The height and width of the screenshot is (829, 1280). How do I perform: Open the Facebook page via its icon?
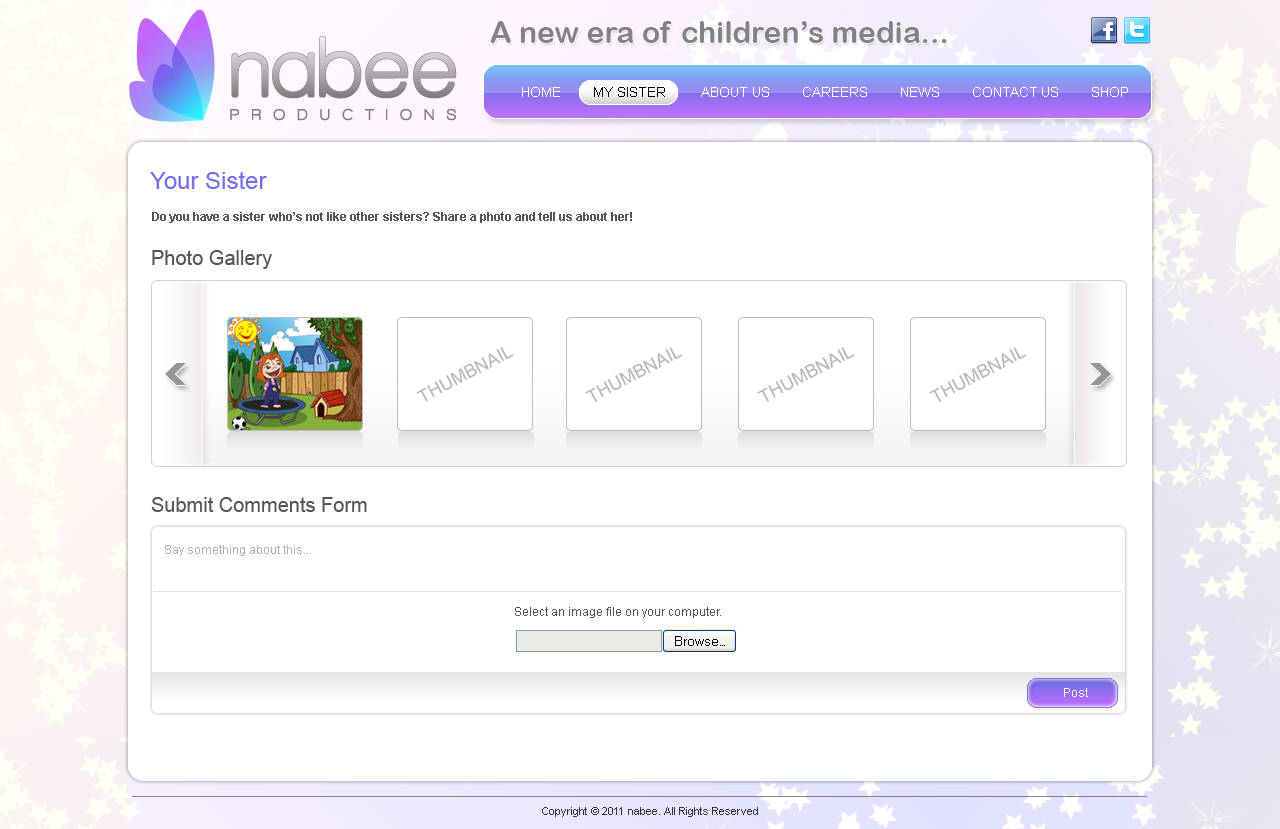coord(1104,30)
